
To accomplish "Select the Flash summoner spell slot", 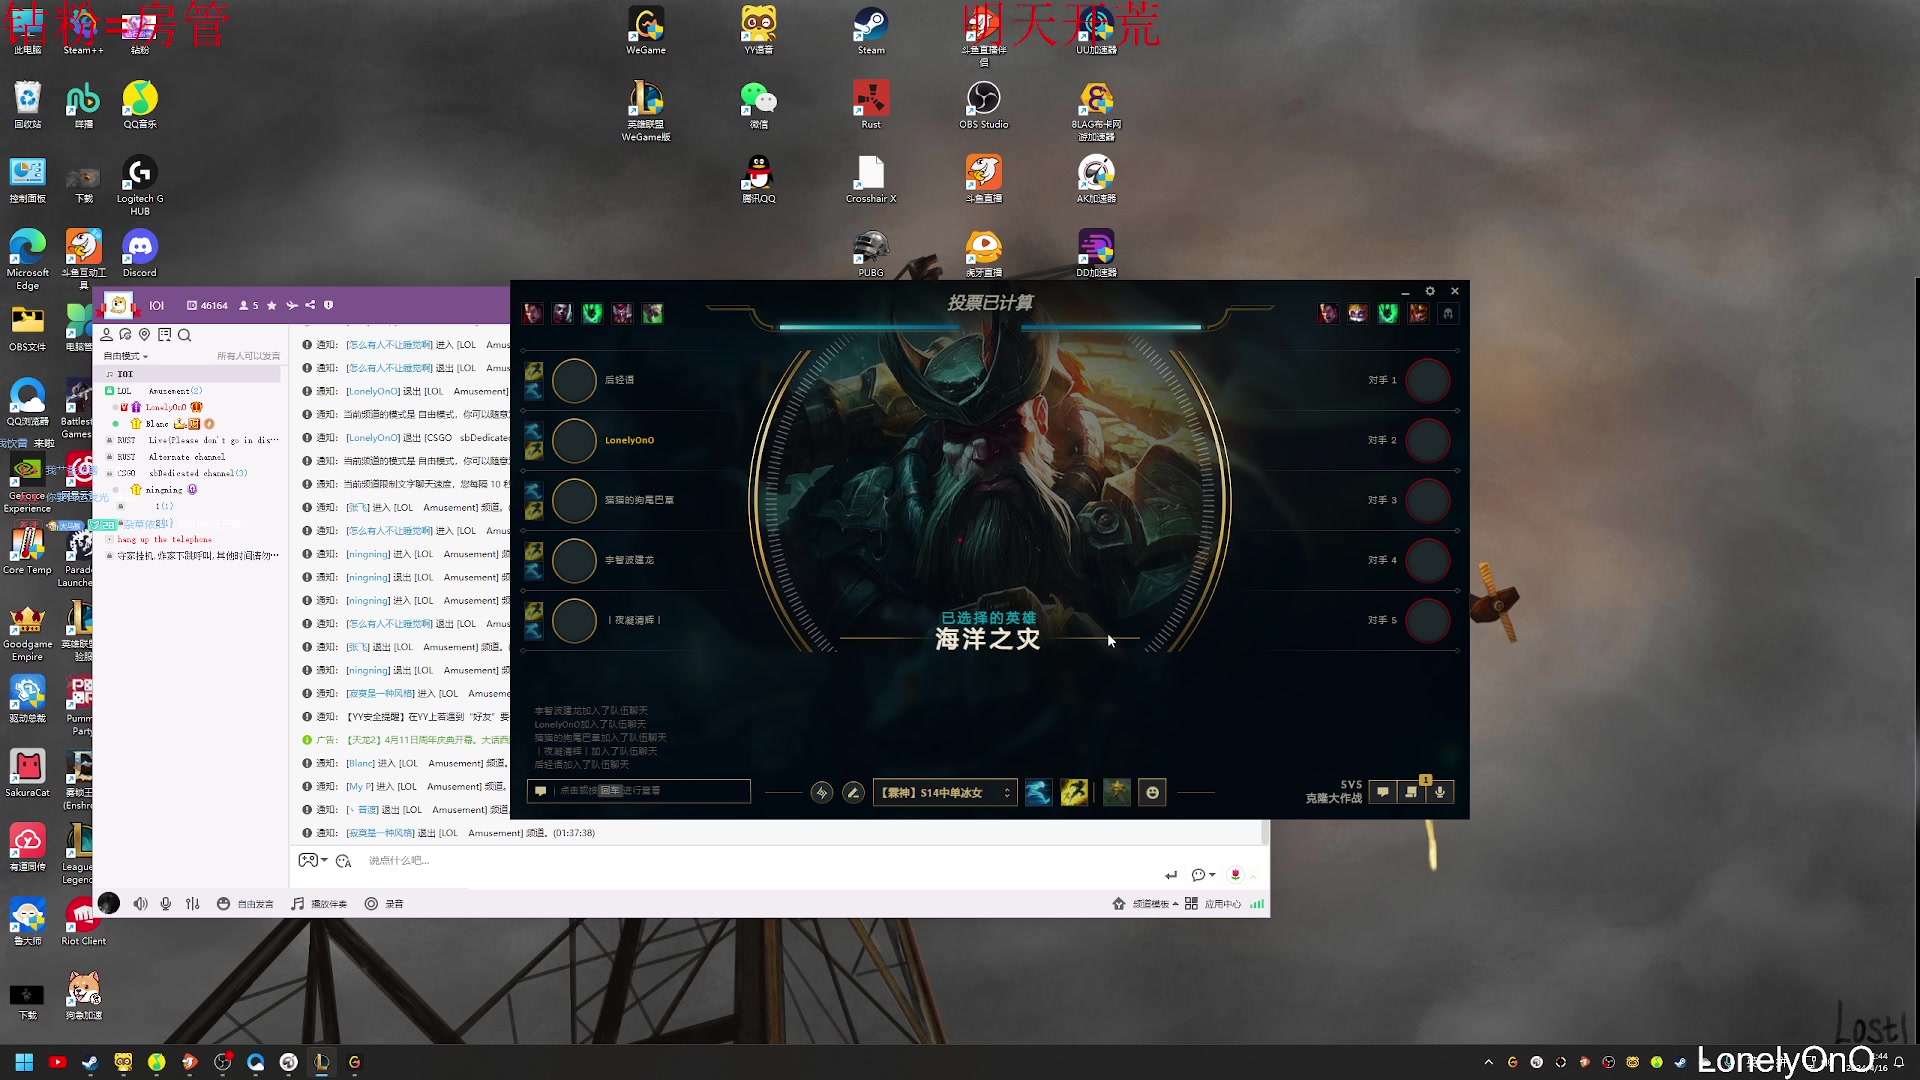I will (x=1074, y=792).
